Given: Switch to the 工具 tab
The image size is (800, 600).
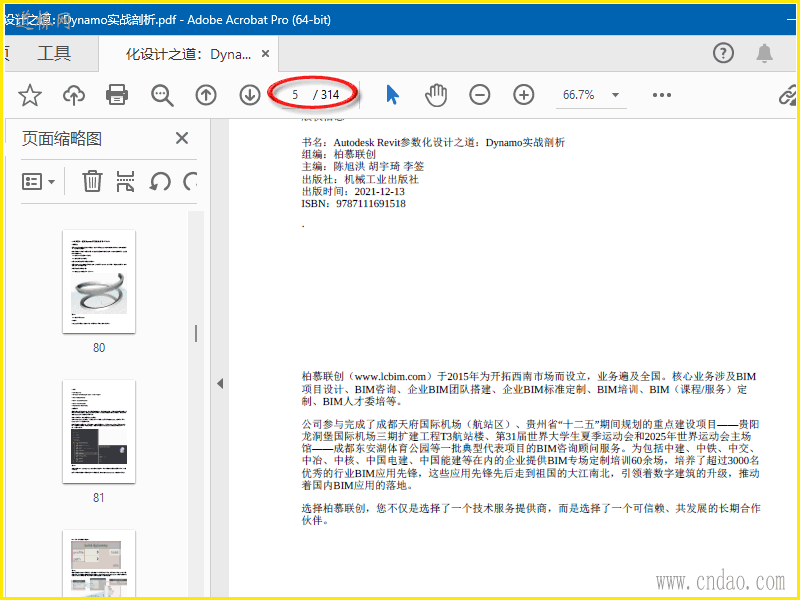Looking at the screenshot, I should tap(54, 53).
